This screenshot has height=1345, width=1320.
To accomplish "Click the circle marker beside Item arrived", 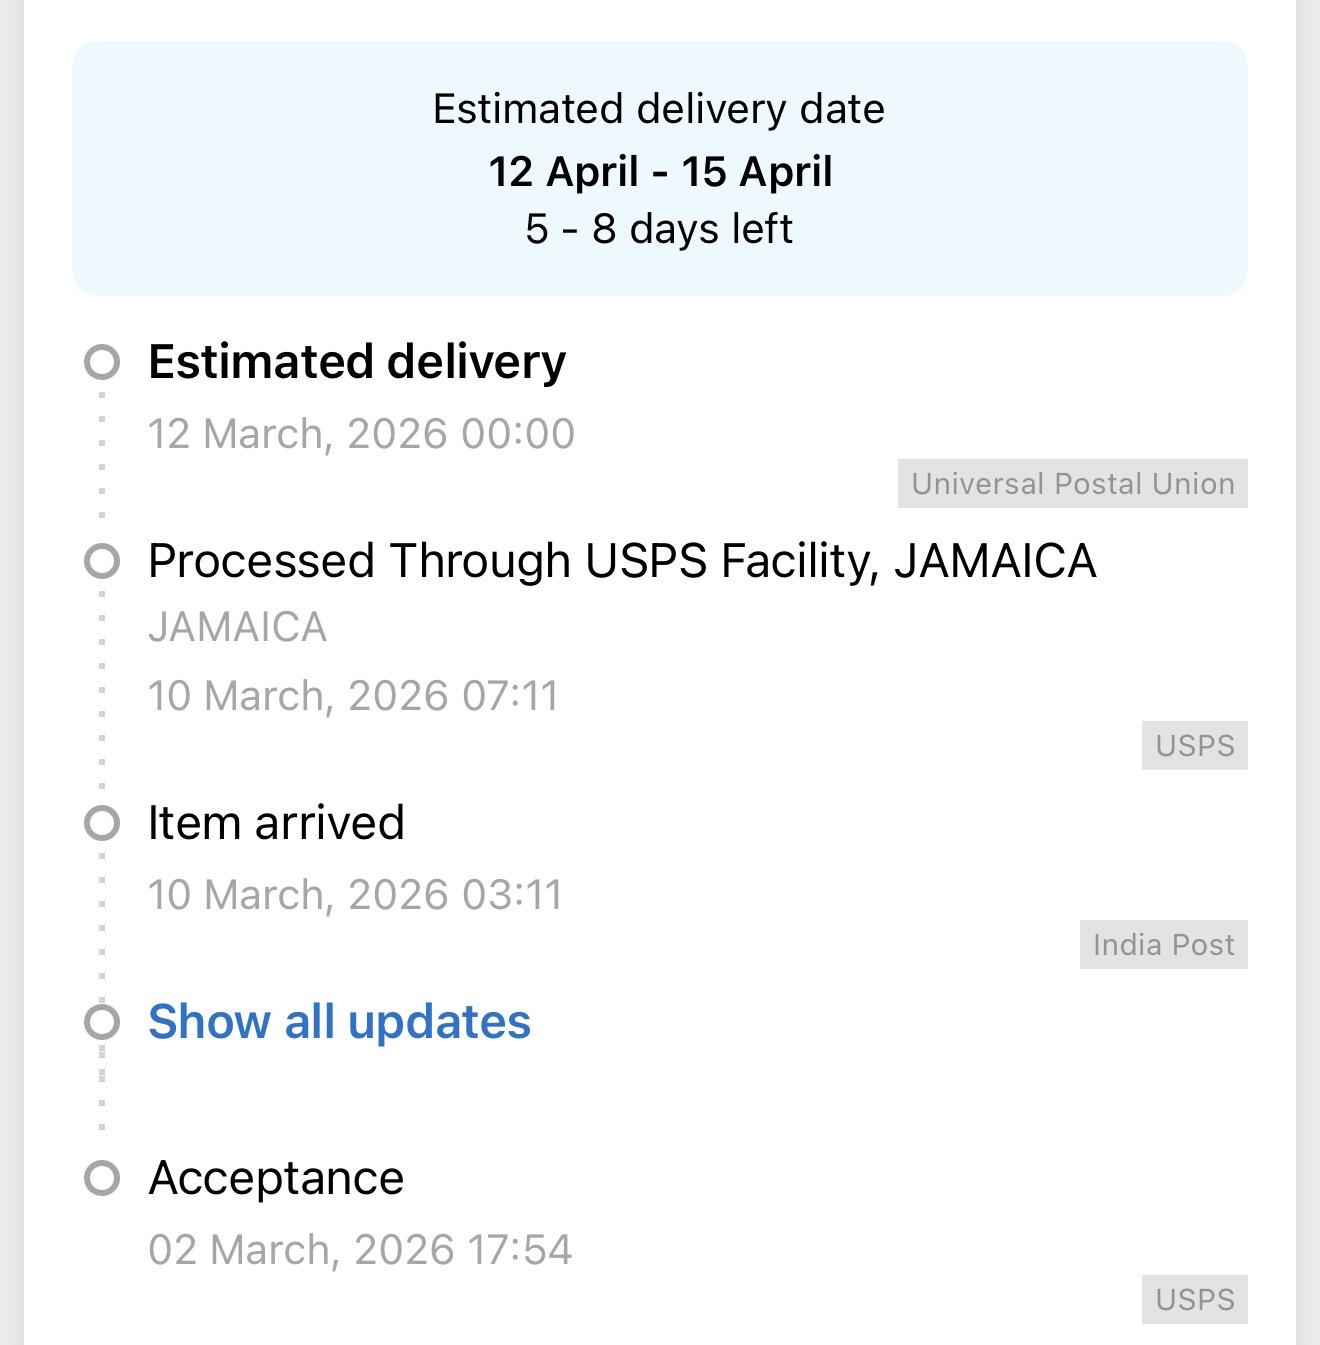I will (102, 823).
